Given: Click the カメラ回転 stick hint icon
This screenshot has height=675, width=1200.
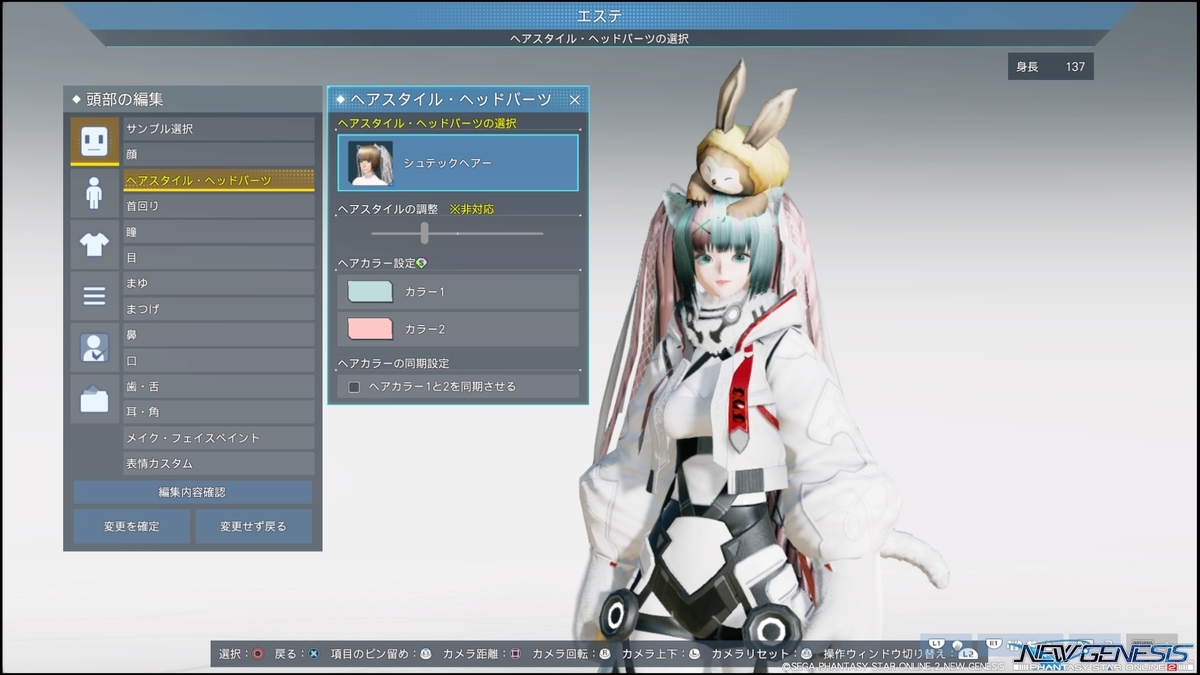Looking at the screenshot, I should [605, 654].
